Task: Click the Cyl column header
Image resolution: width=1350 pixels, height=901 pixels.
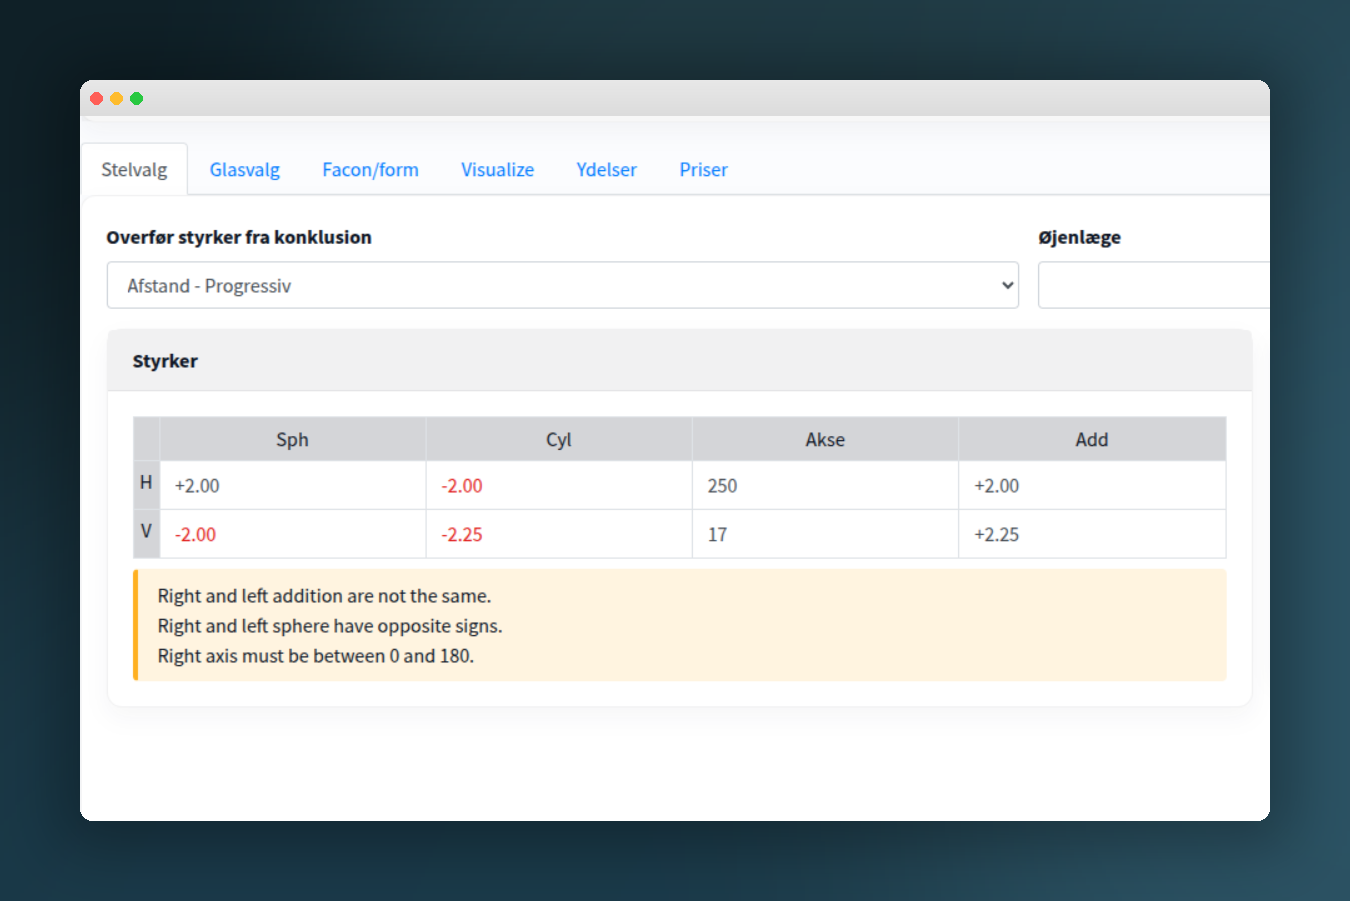Action: coord(559,440)
